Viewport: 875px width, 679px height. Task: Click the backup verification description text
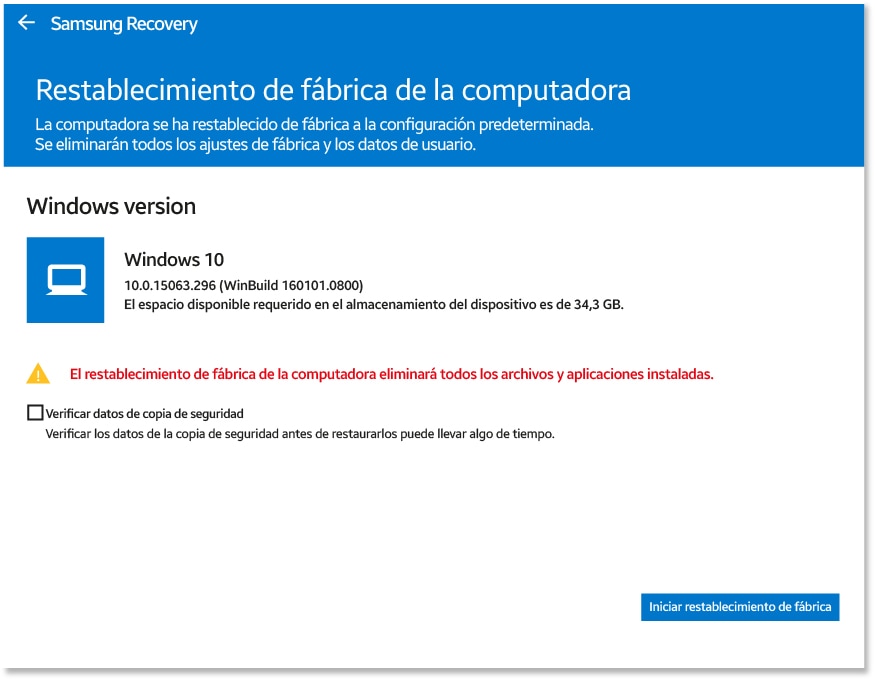coord(300,434)
